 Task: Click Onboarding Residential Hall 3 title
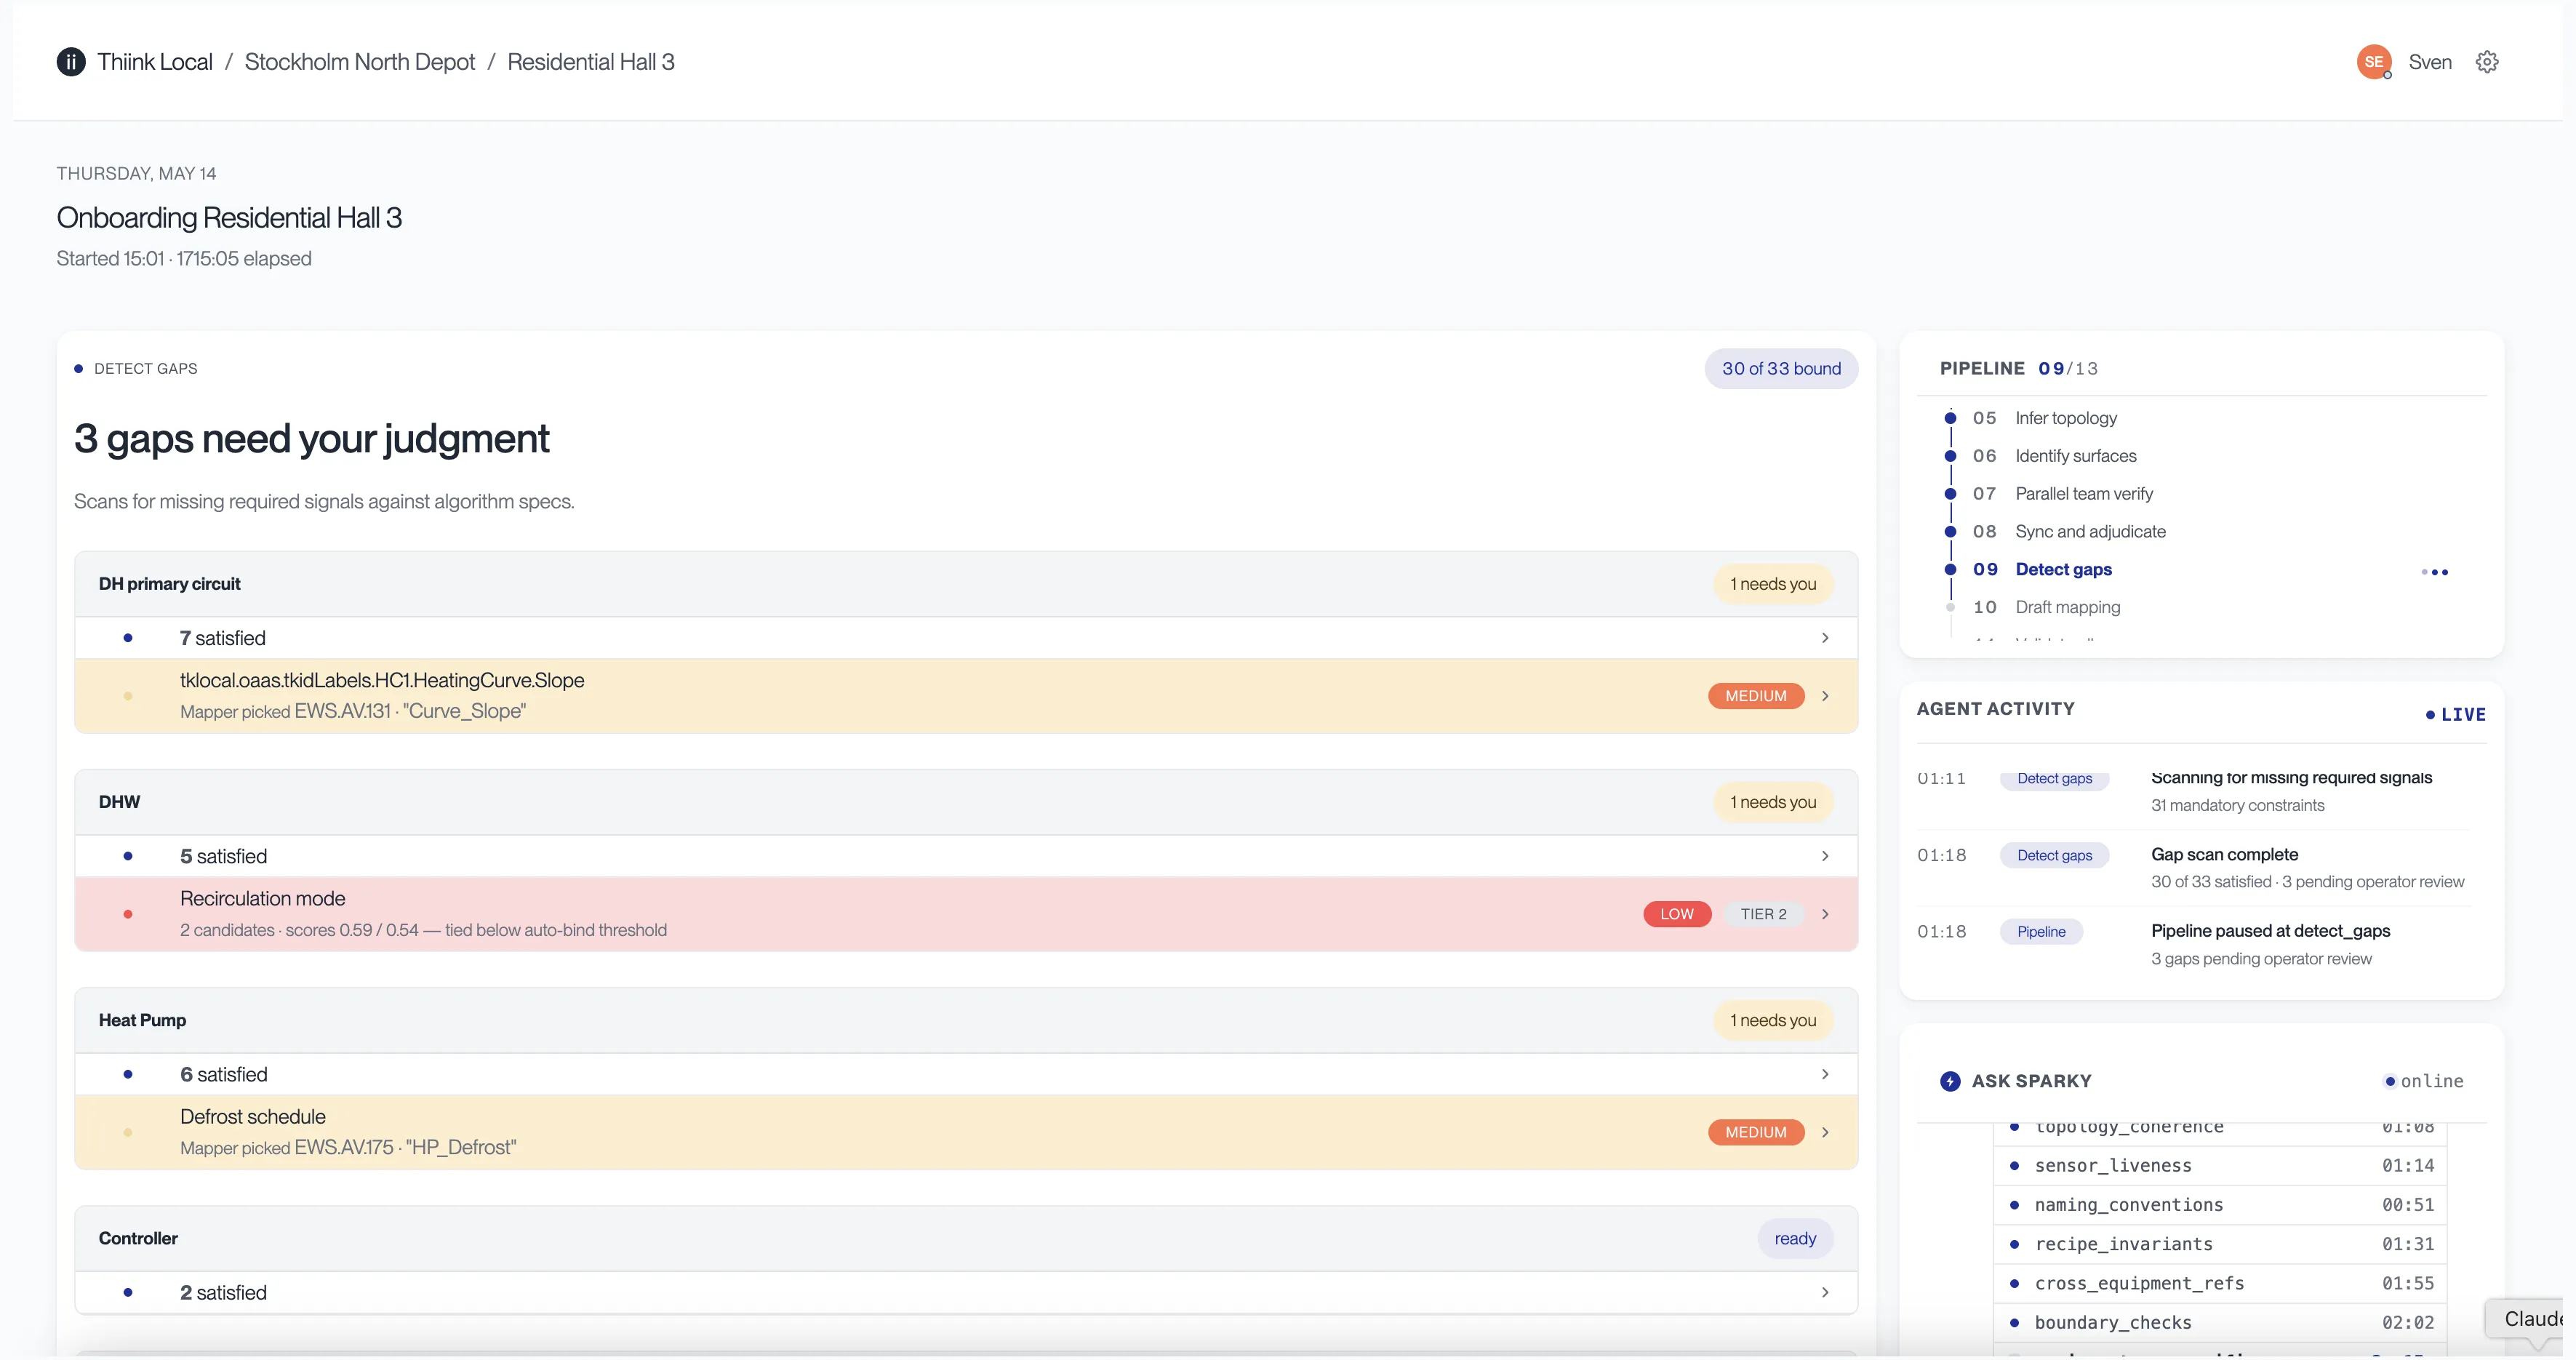229,217
